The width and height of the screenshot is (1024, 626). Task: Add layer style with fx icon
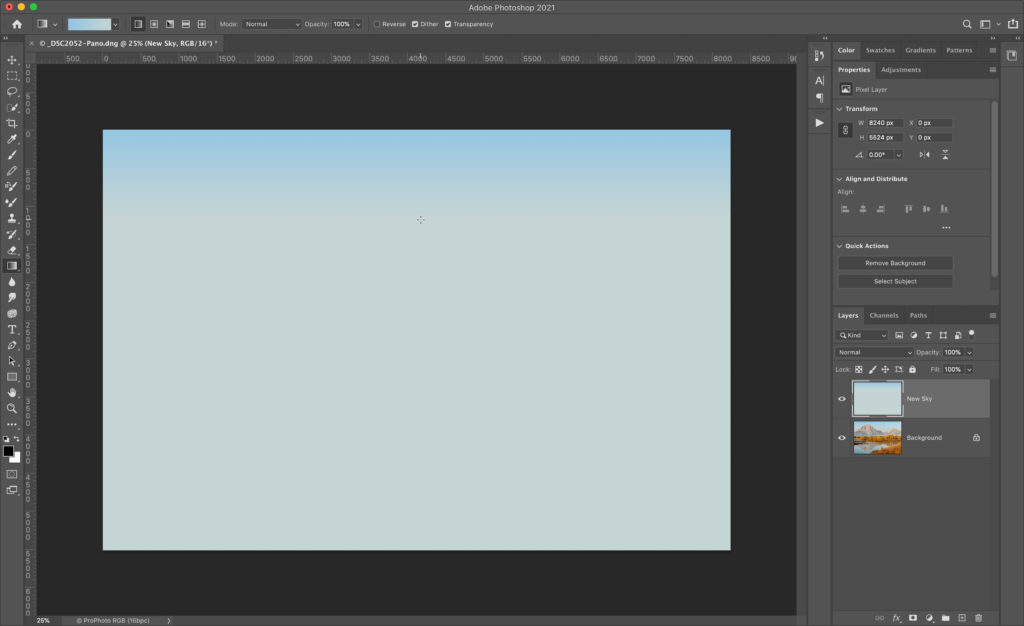(x=897, y=618)
